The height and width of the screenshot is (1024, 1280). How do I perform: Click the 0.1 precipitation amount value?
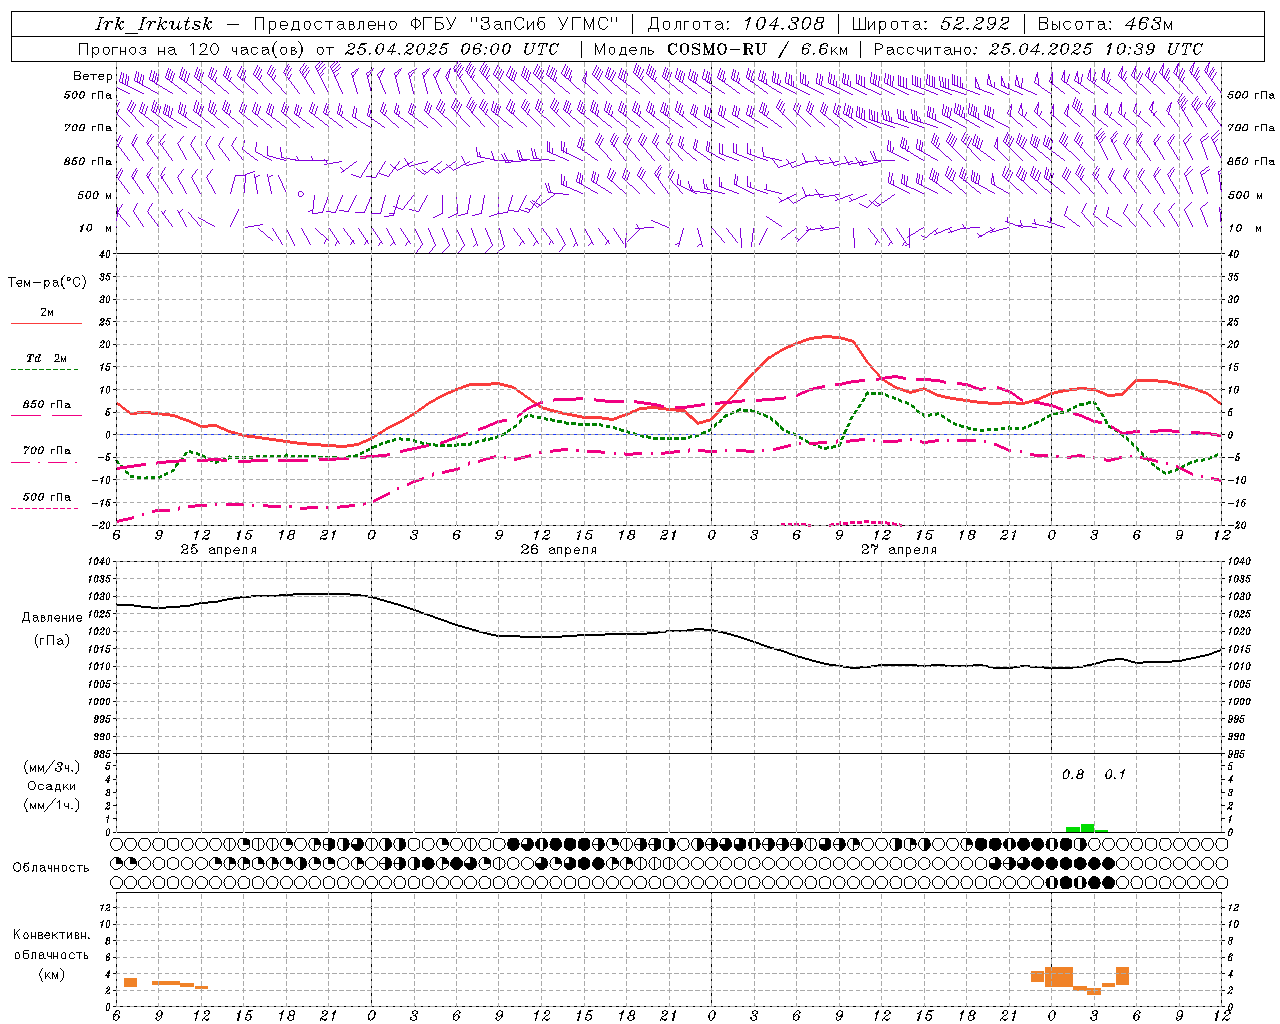[1115, 775]
